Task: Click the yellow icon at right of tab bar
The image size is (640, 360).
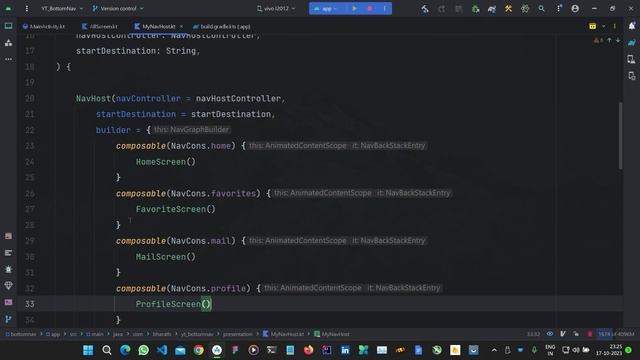Action: pos(592,26)
